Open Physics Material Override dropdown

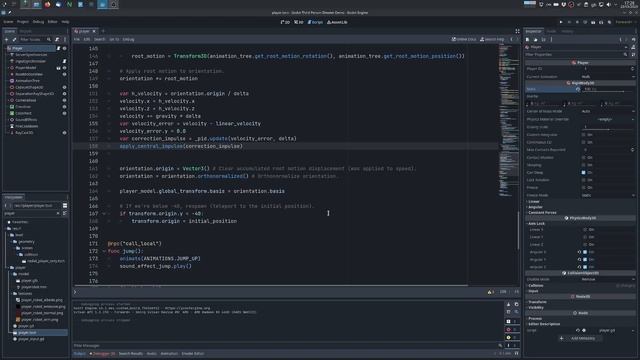(608, 120)
